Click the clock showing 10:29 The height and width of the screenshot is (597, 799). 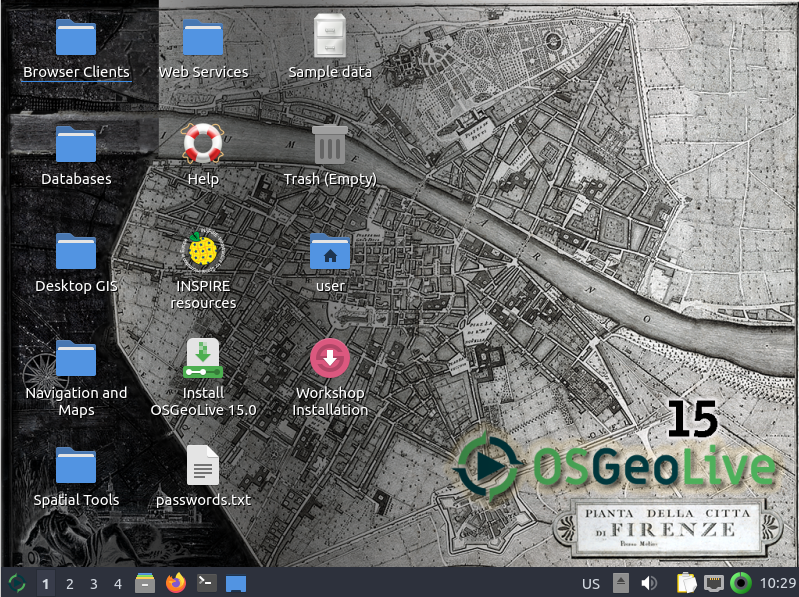(778, 584)
